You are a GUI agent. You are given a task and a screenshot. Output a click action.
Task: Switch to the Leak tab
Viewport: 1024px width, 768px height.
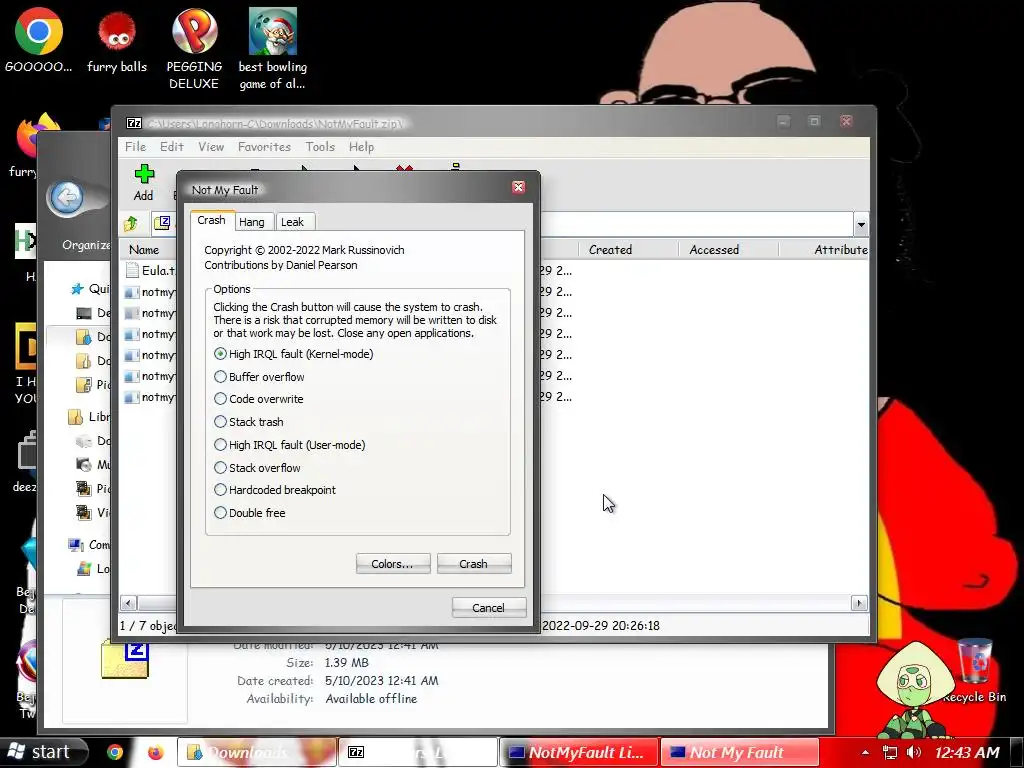pos(293,222)
